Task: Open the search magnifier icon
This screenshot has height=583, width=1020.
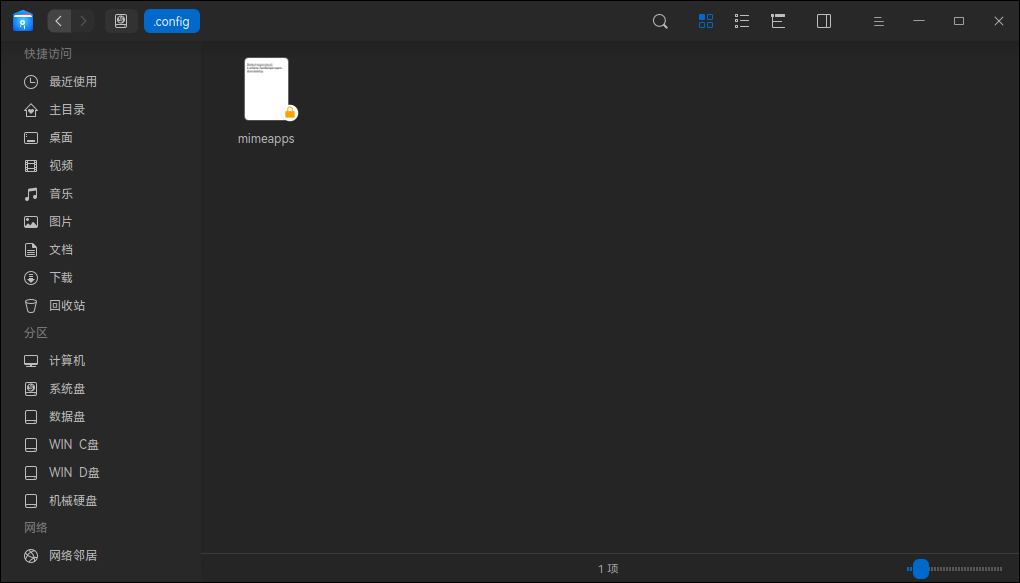Action: (x=660, y=21)
